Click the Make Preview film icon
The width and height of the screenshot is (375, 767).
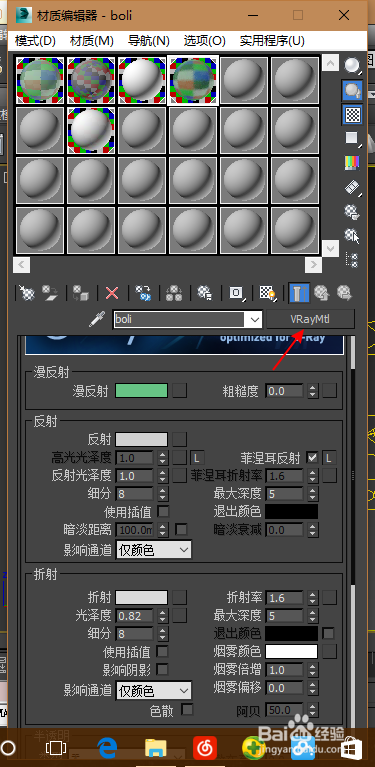point(352,186)
